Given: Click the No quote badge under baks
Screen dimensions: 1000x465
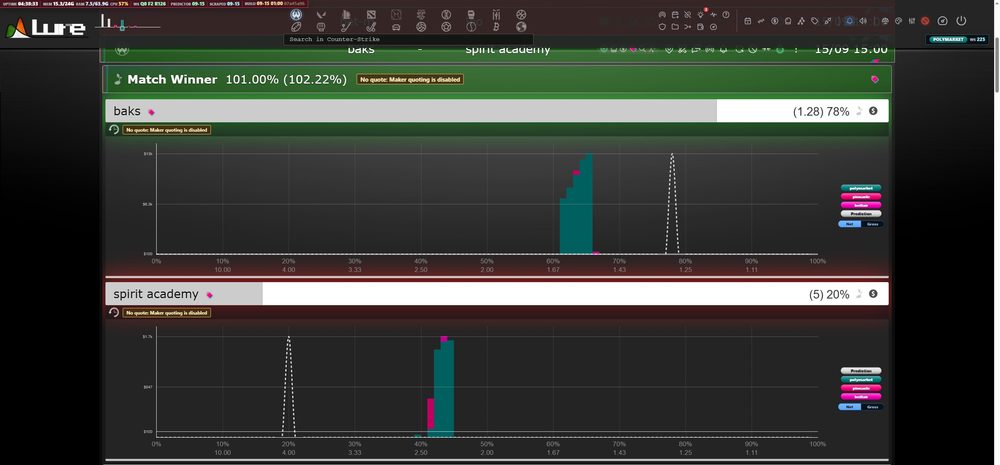Looking at the screenshot, I should 166,130.
